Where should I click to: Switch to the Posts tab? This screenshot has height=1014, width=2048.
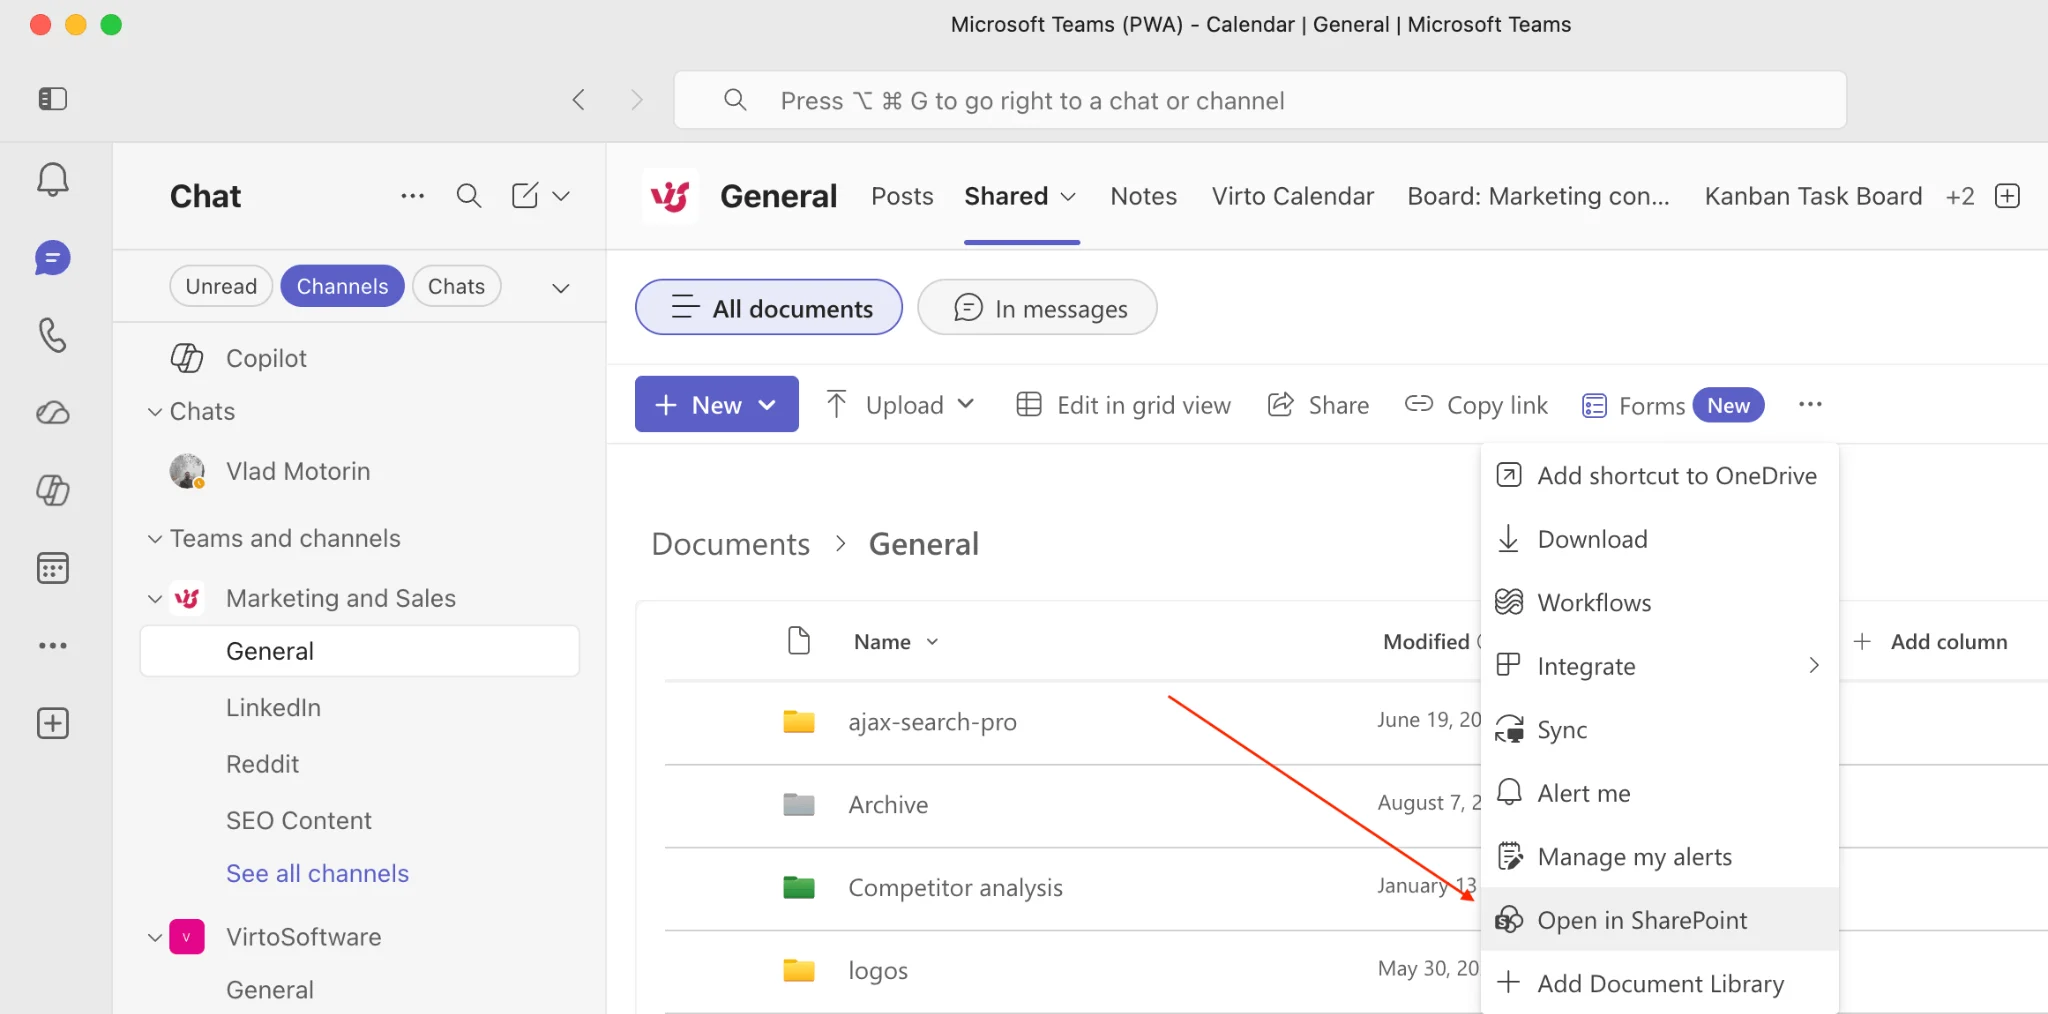902,196
